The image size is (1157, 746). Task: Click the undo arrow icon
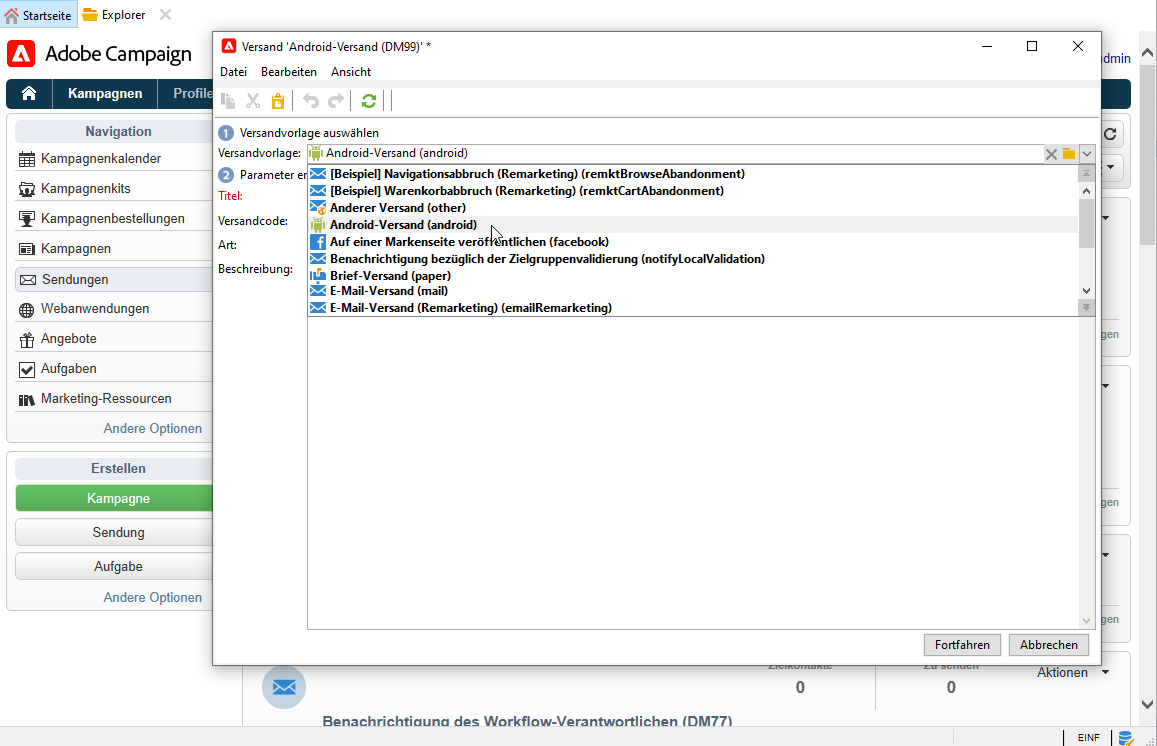point(311,100)
